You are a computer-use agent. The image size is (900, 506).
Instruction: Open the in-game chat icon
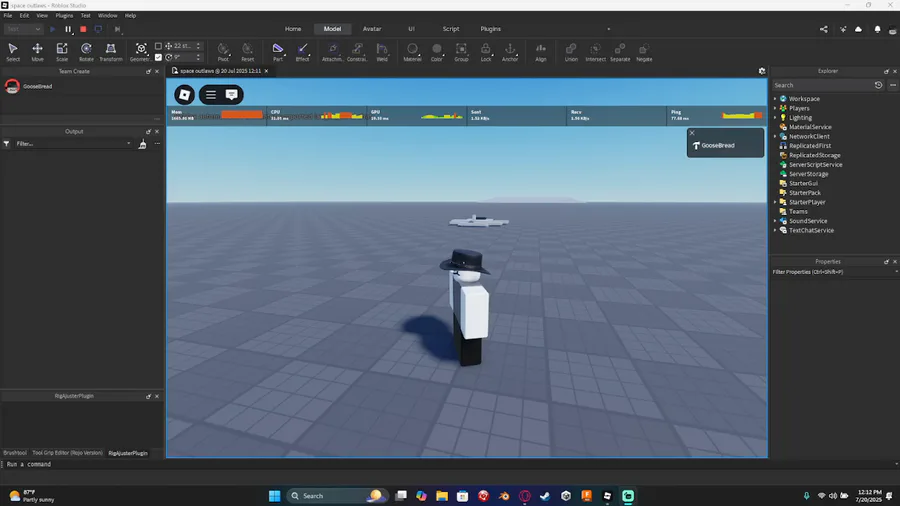tap(232, 95)
